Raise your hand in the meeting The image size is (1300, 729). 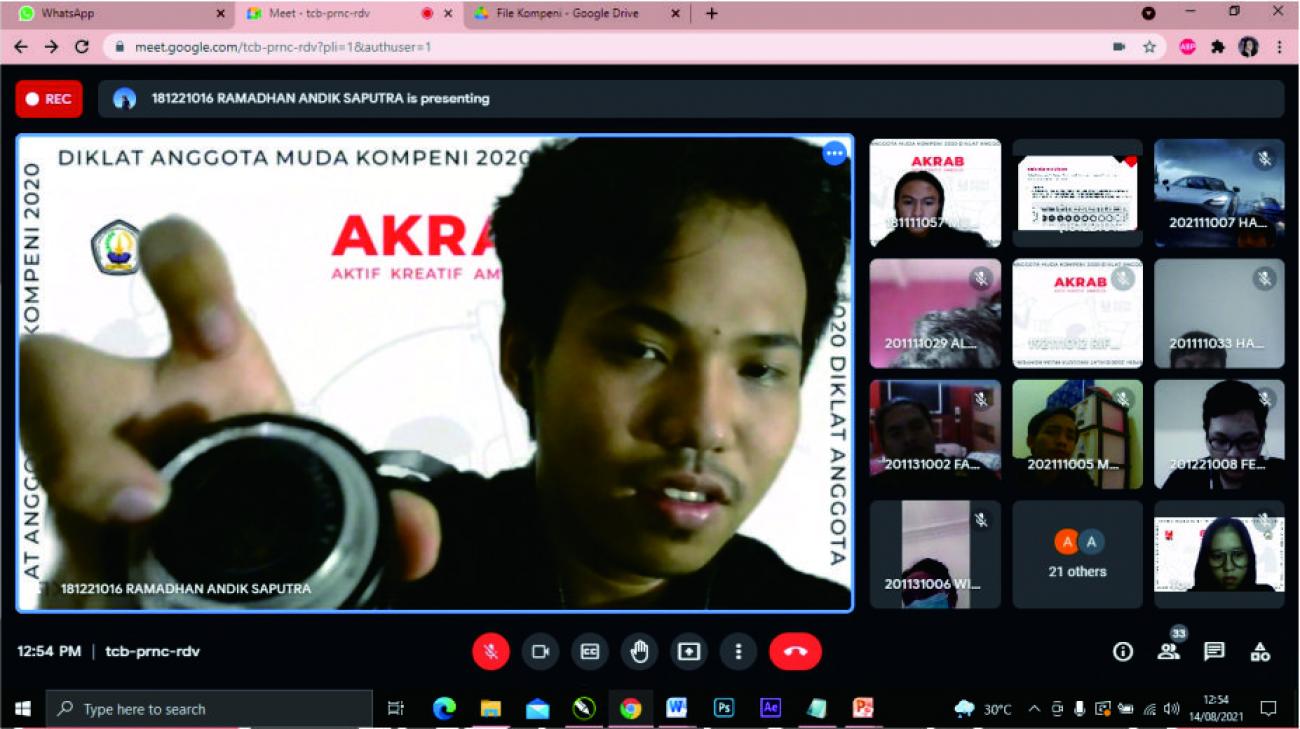639,652
